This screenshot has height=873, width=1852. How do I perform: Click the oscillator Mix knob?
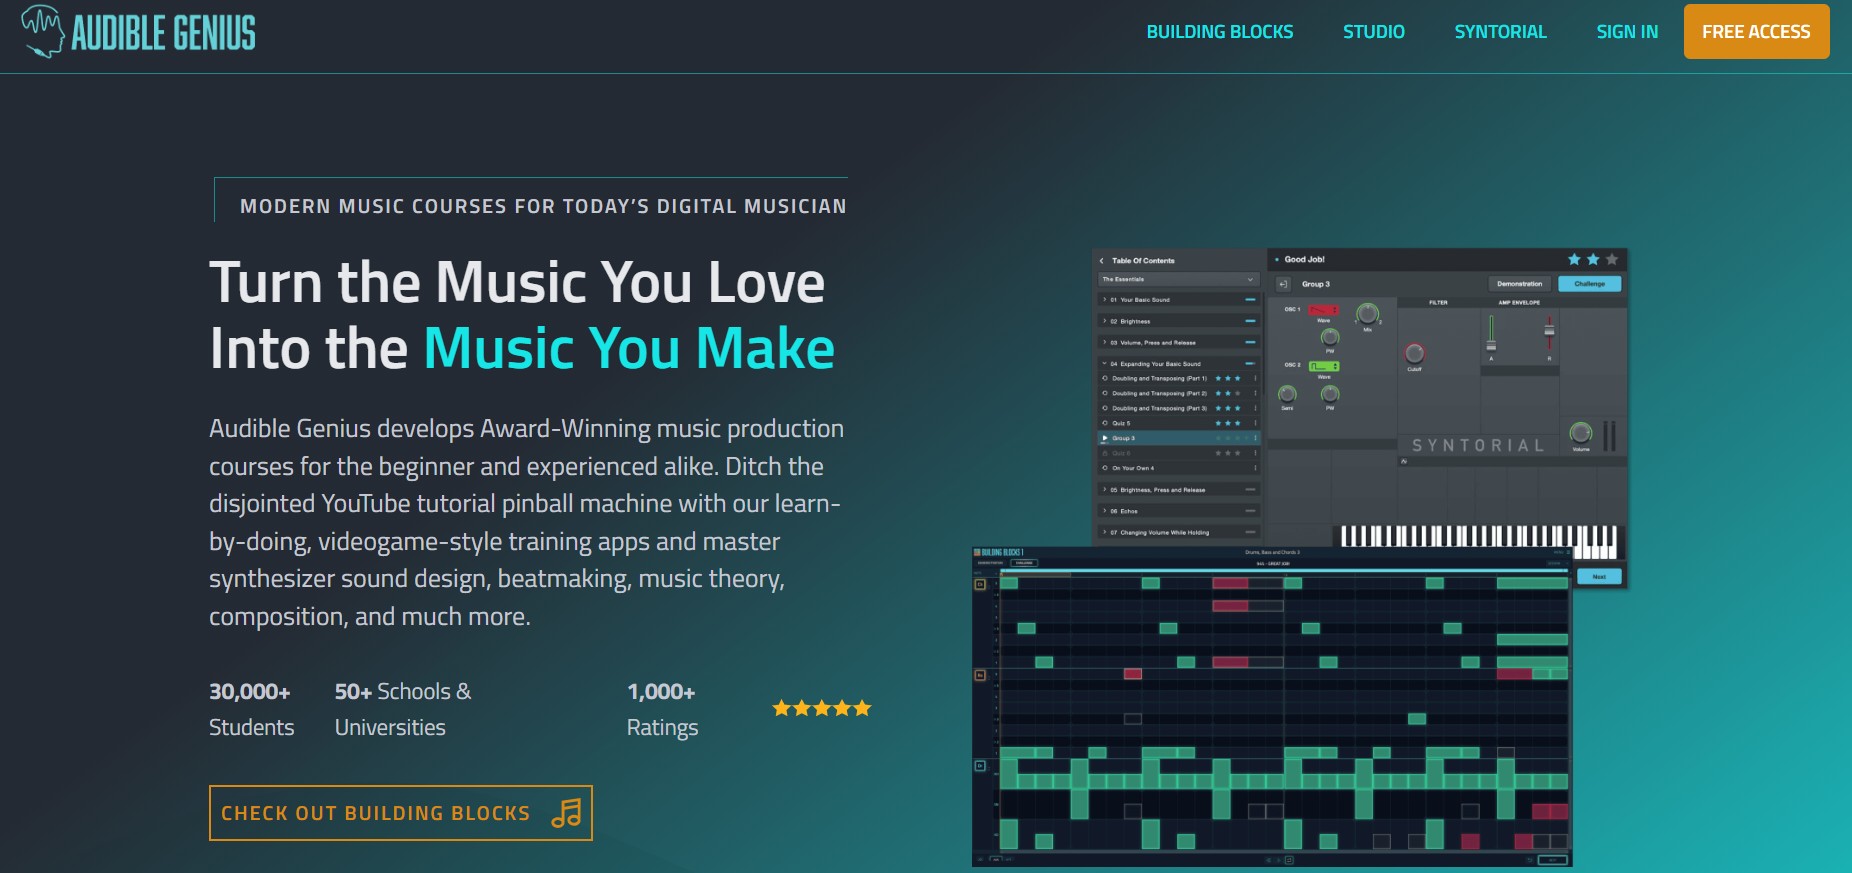point(1367,314)
